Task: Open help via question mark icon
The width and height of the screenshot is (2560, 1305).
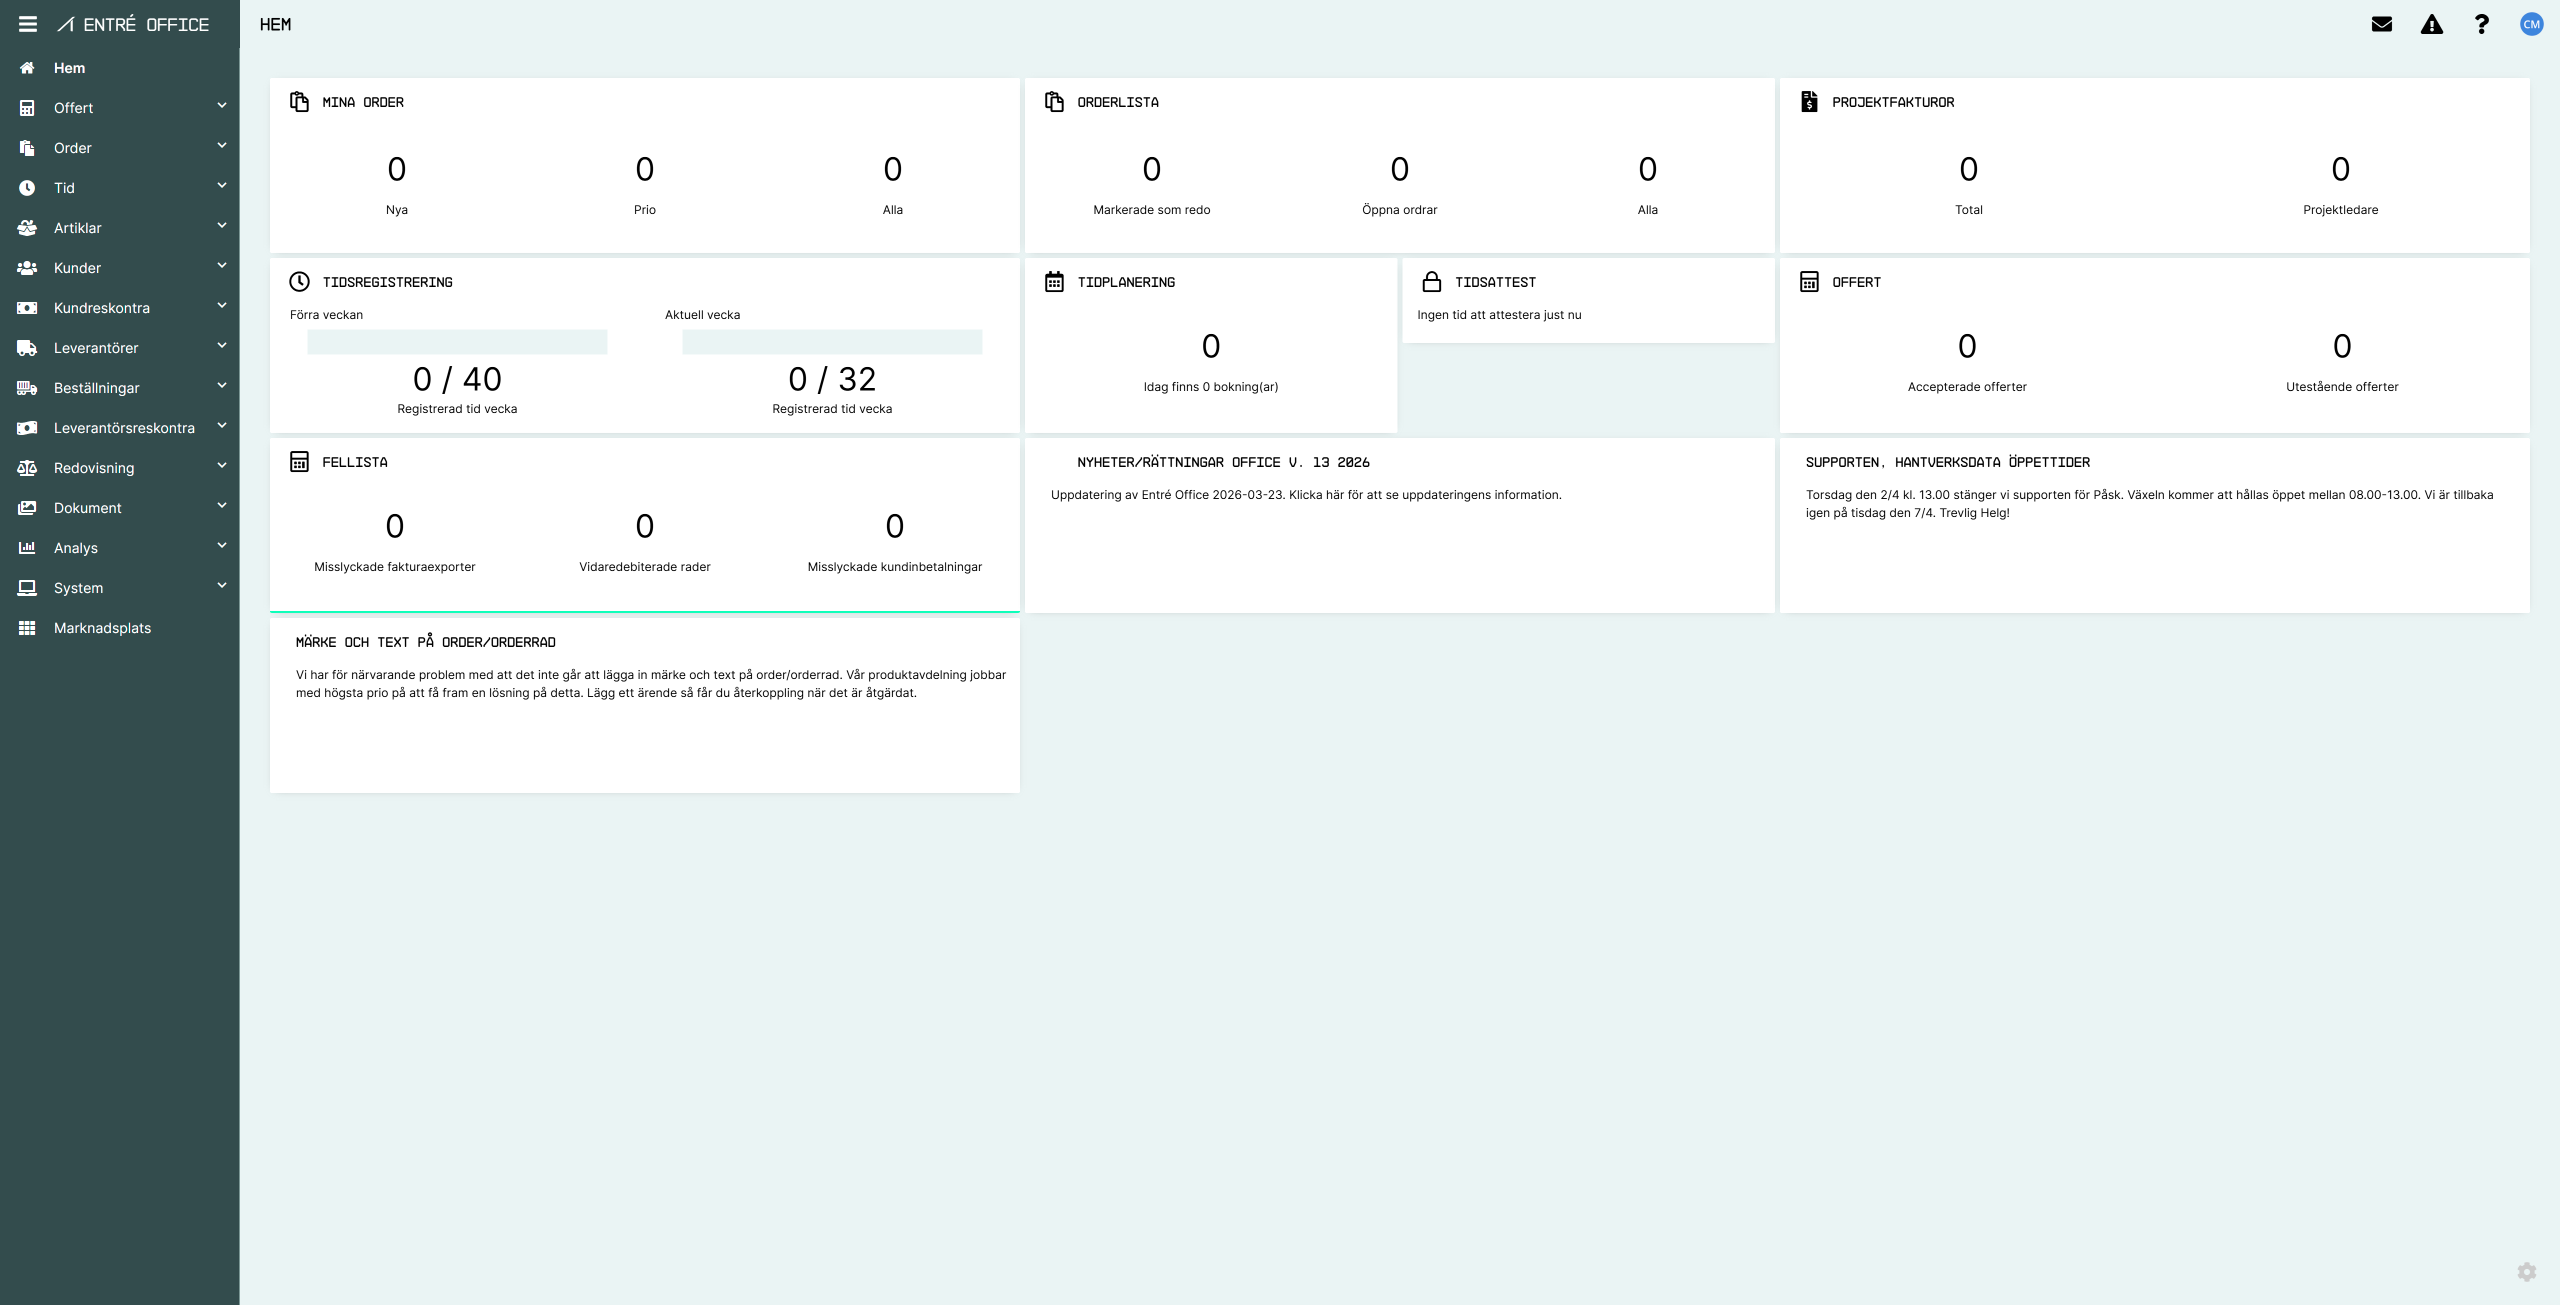Action: 2482,24
